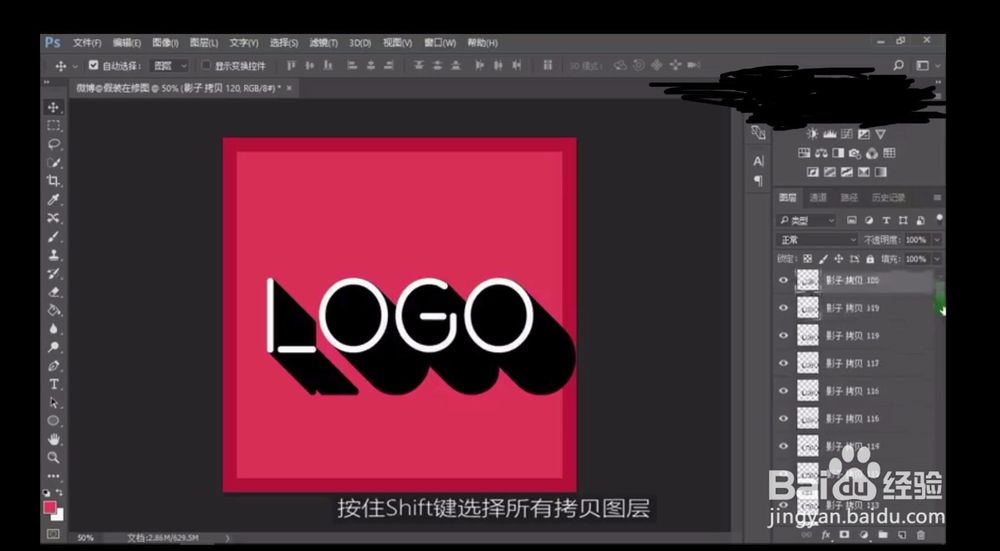The width and height of the screenshot is (1000, 551).
Task: Toggle lock transparent pixels icon
Action: 807,259
